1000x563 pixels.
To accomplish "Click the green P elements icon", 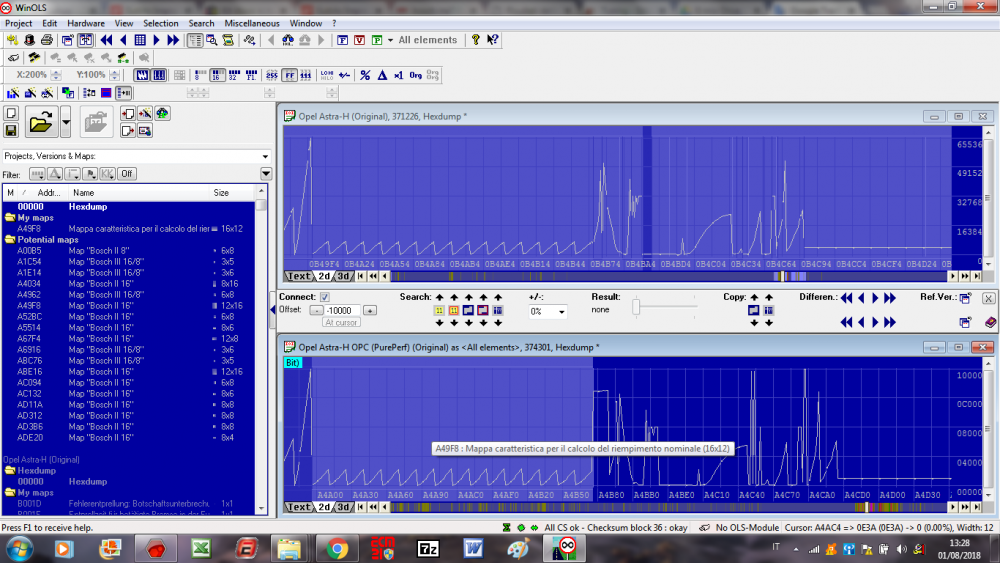I will pos(377,40).
